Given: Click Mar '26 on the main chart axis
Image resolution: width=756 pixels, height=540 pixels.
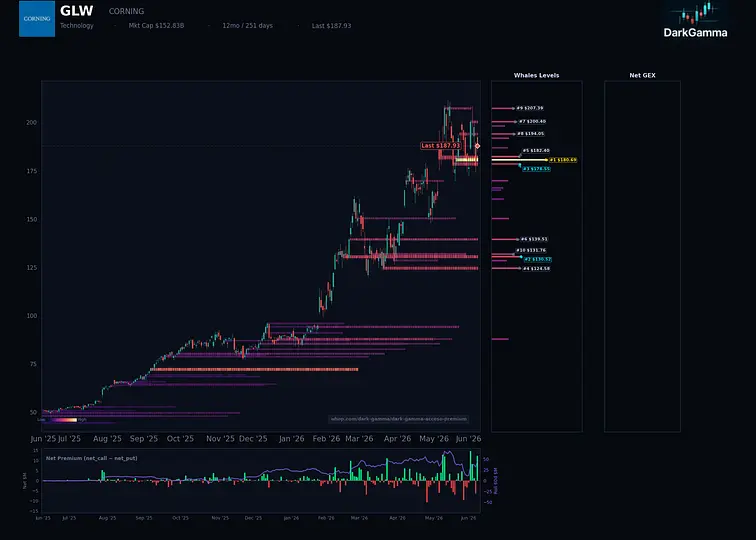Looking at the screenshot, I should [359, 439].
